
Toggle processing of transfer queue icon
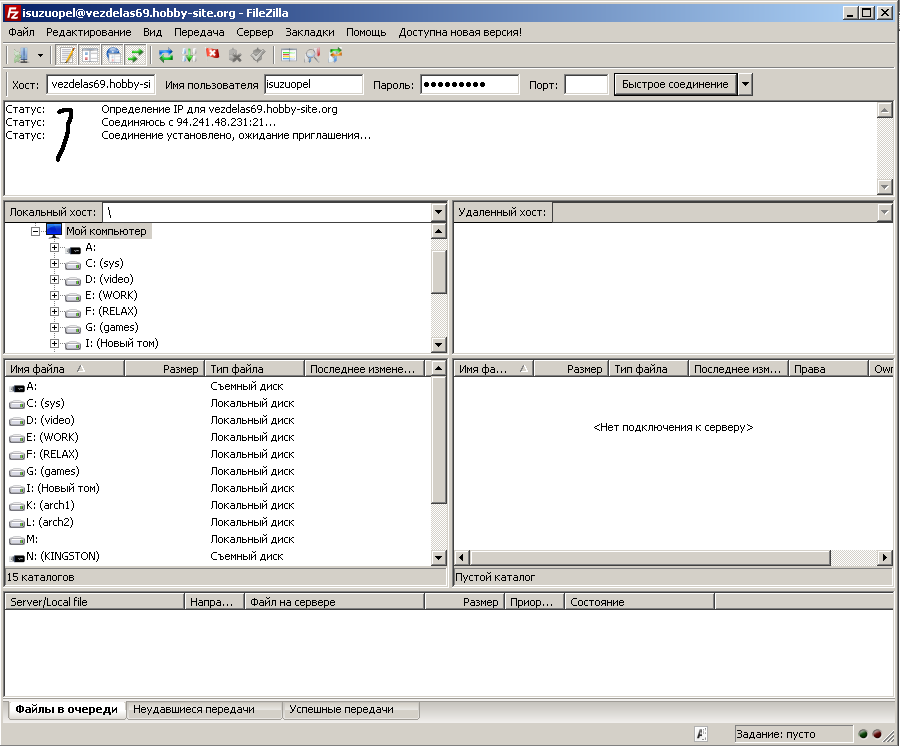189,55
